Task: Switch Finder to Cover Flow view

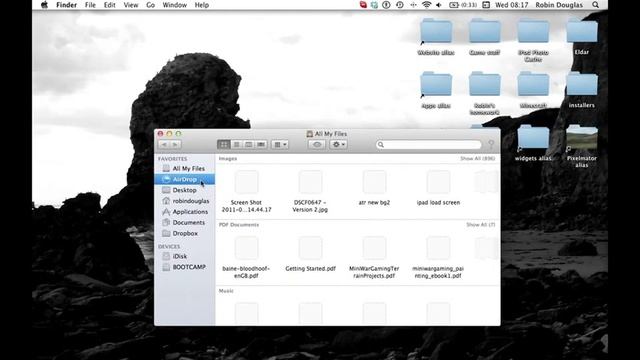Action: (x=261, y=144)
